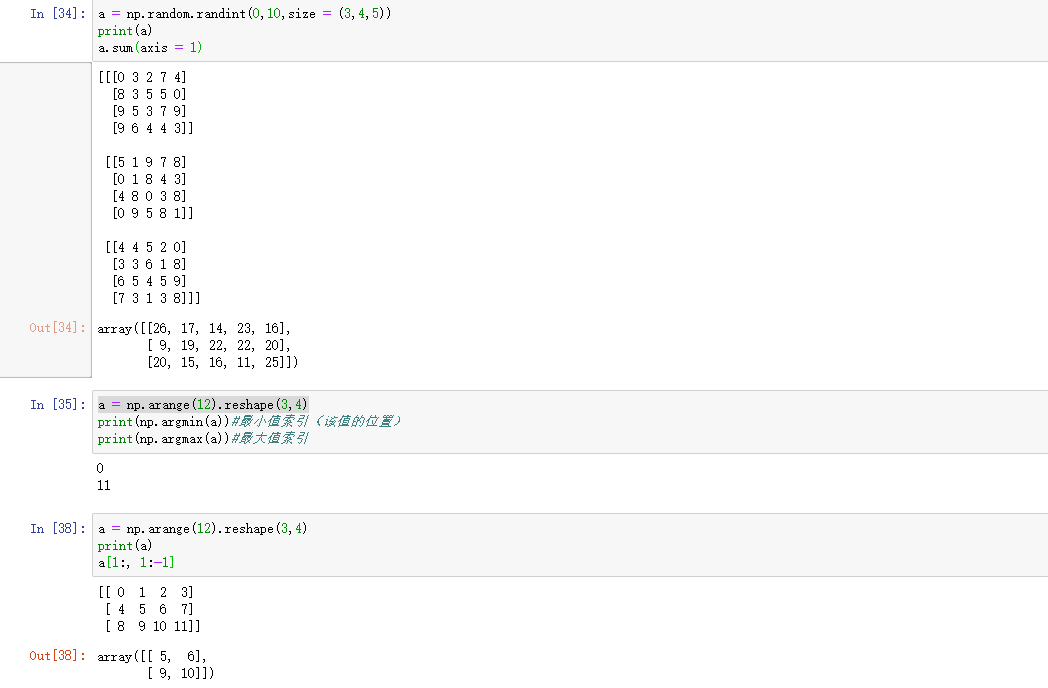Image resolution: width=1048 pixels, height=688 pixels.
Task: Click the In [34] code cell input
Action: 570,31
